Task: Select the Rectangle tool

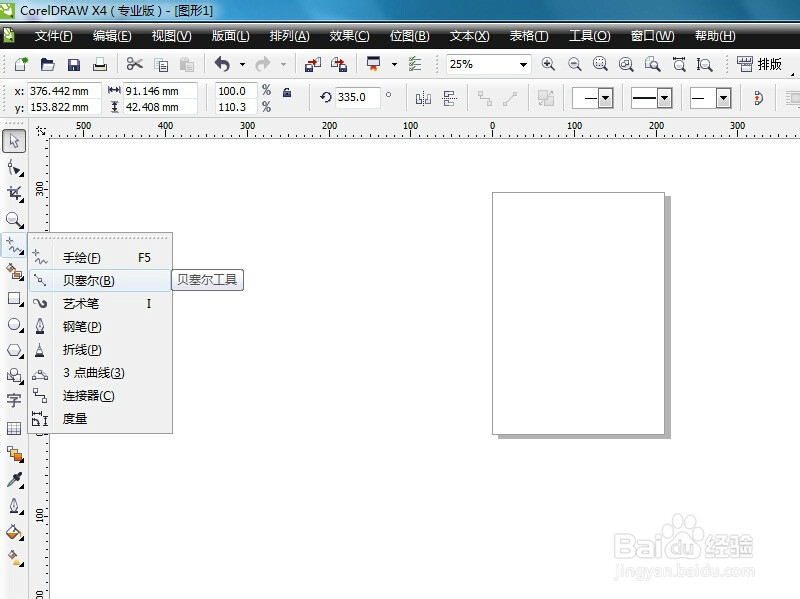Action: tap(14, 298)
